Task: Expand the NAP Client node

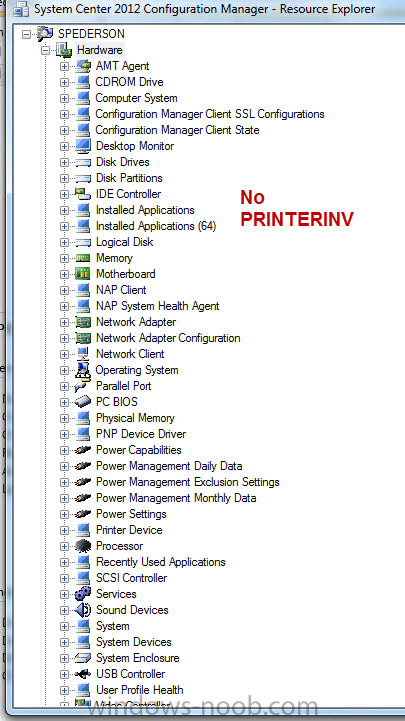Action: (64, 291)
